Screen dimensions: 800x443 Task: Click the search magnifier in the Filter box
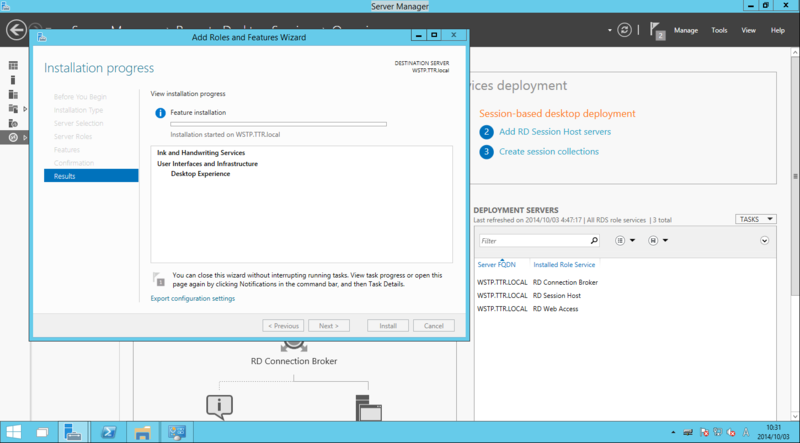tap(594, 240)
